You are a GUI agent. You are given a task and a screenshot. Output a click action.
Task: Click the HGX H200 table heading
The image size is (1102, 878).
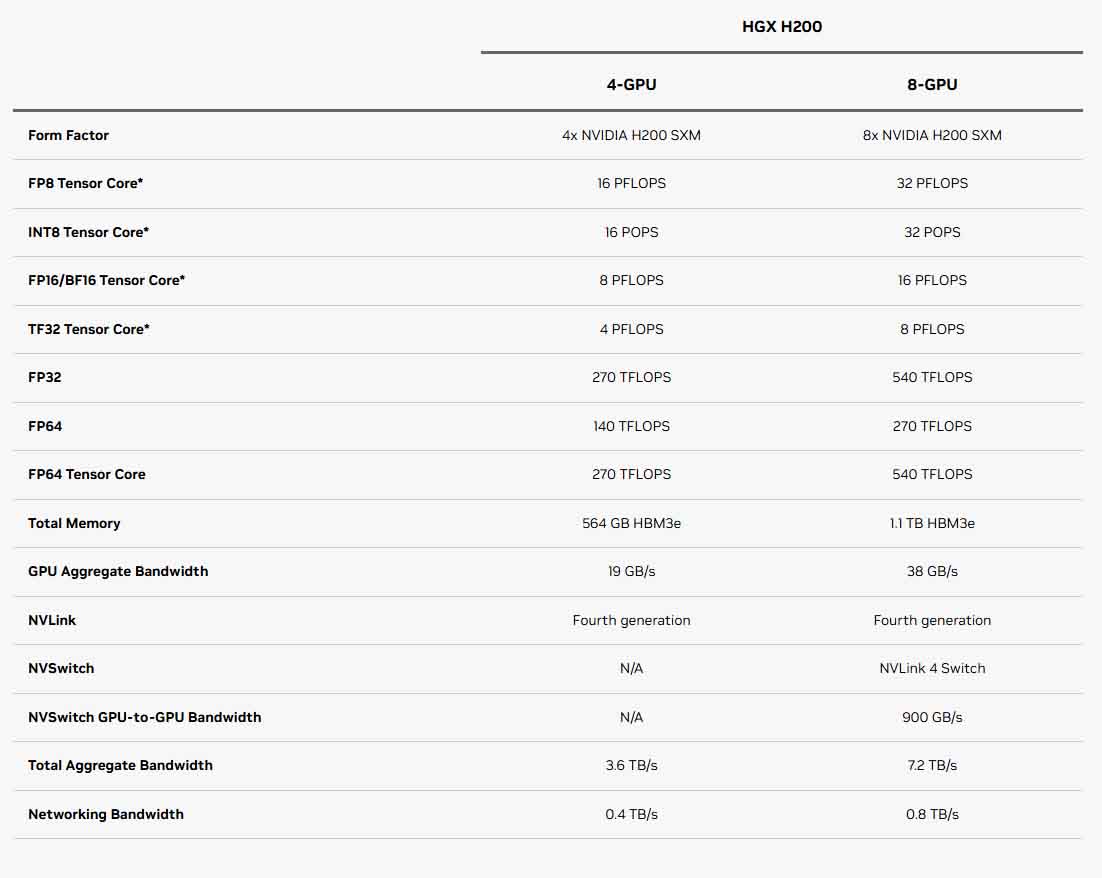point(782,27)
